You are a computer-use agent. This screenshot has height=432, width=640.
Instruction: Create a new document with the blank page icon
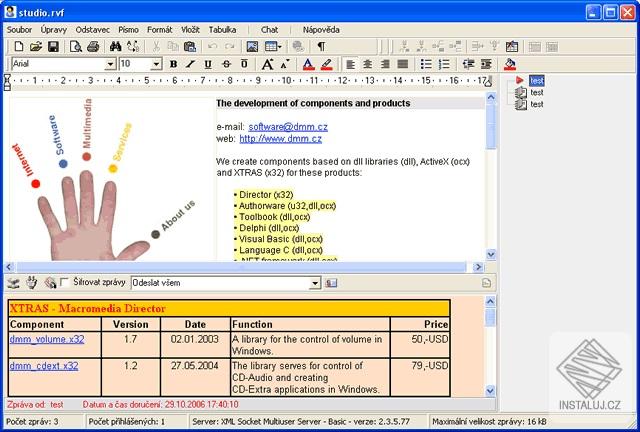[18, 47]
